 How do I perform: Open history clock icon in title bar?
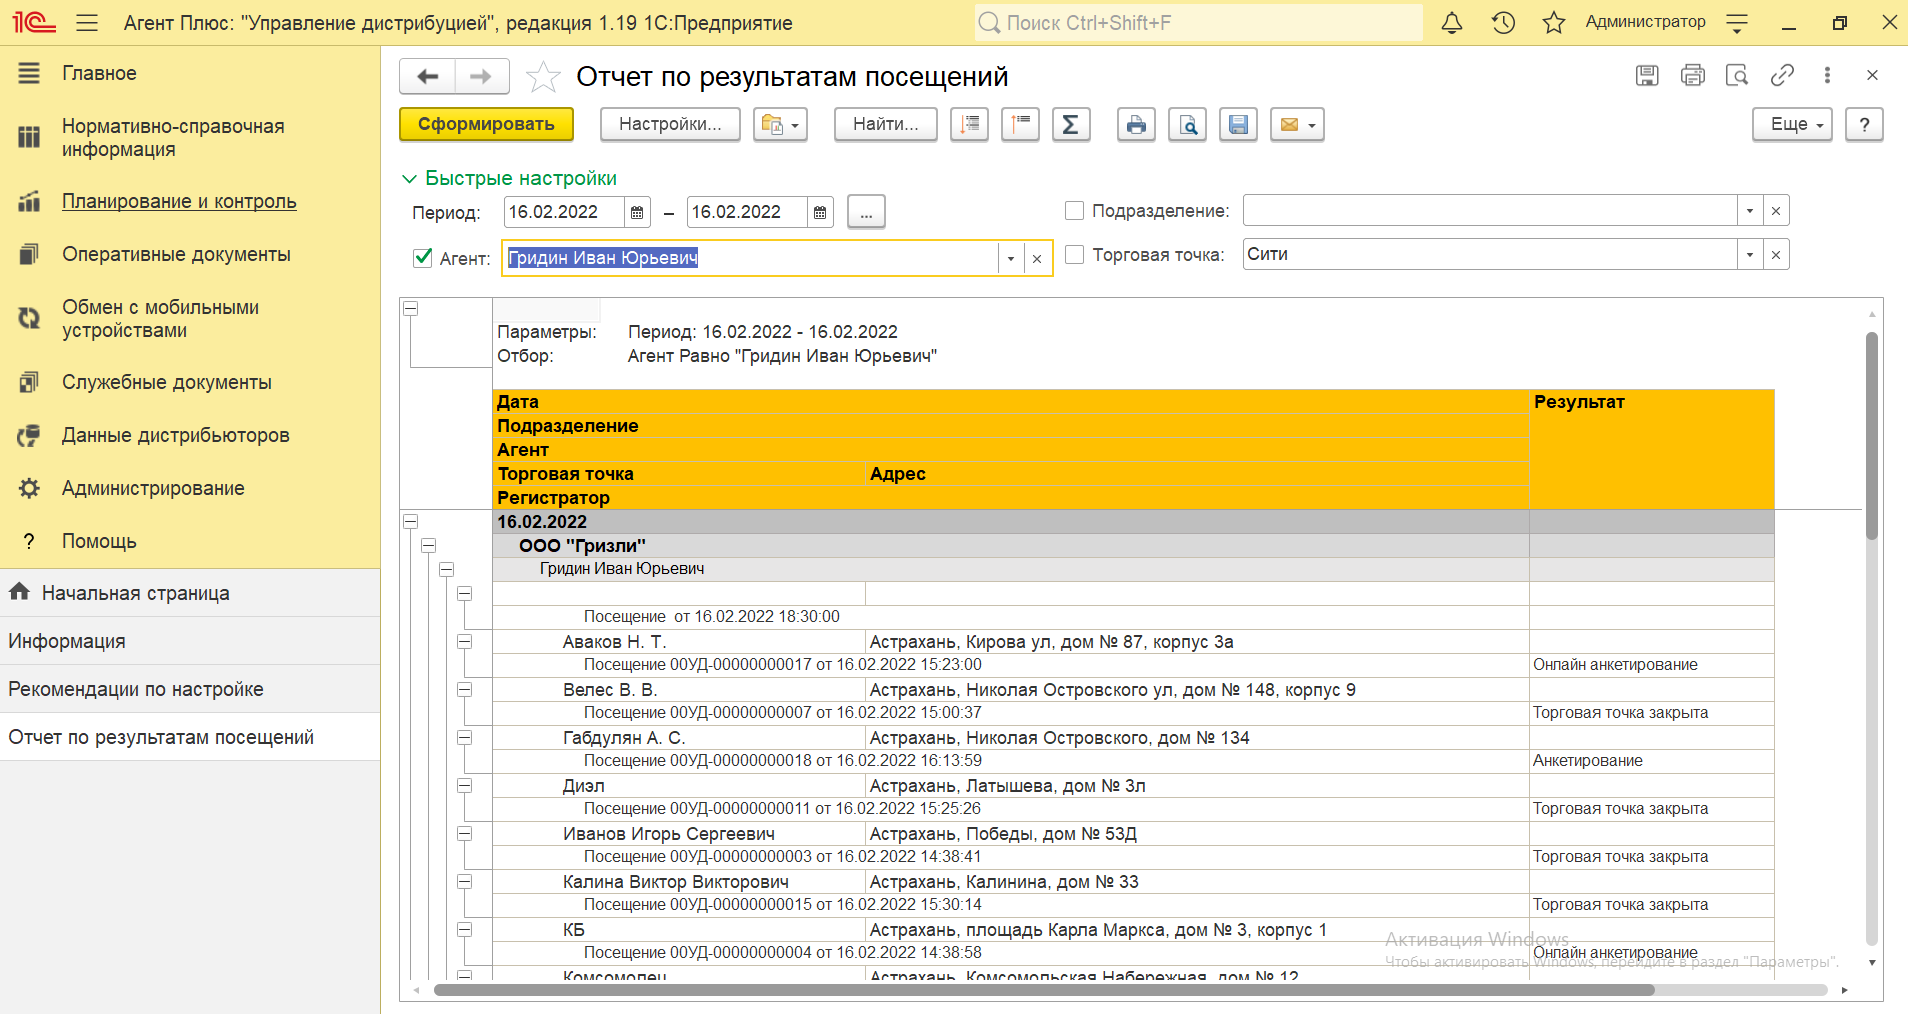(1503, 23)
